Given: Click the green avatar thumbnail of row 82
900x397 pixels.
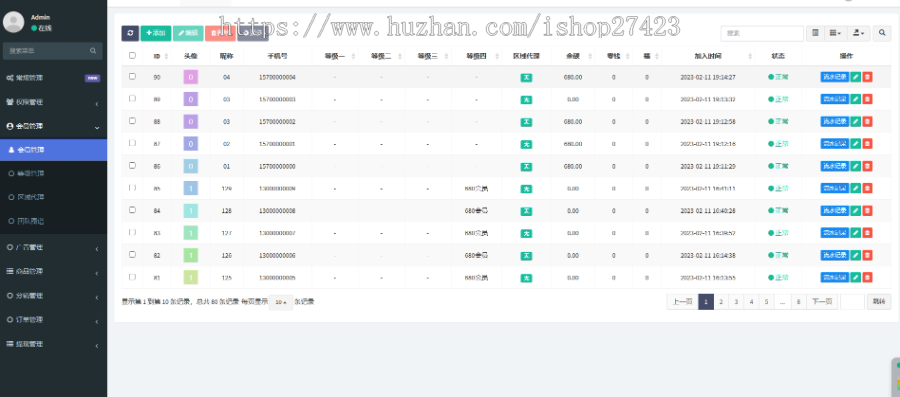Looking at the screenshot, I should click(x=191, y=255).
